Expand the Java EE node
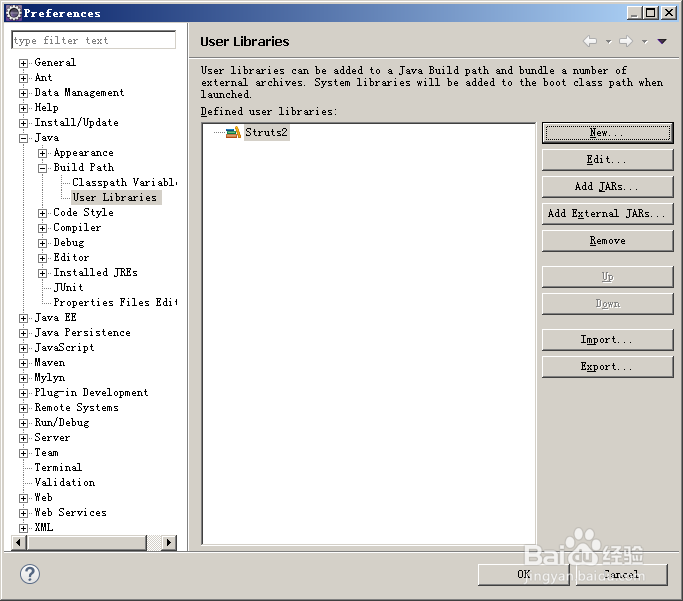 click(x=24, y=319)
